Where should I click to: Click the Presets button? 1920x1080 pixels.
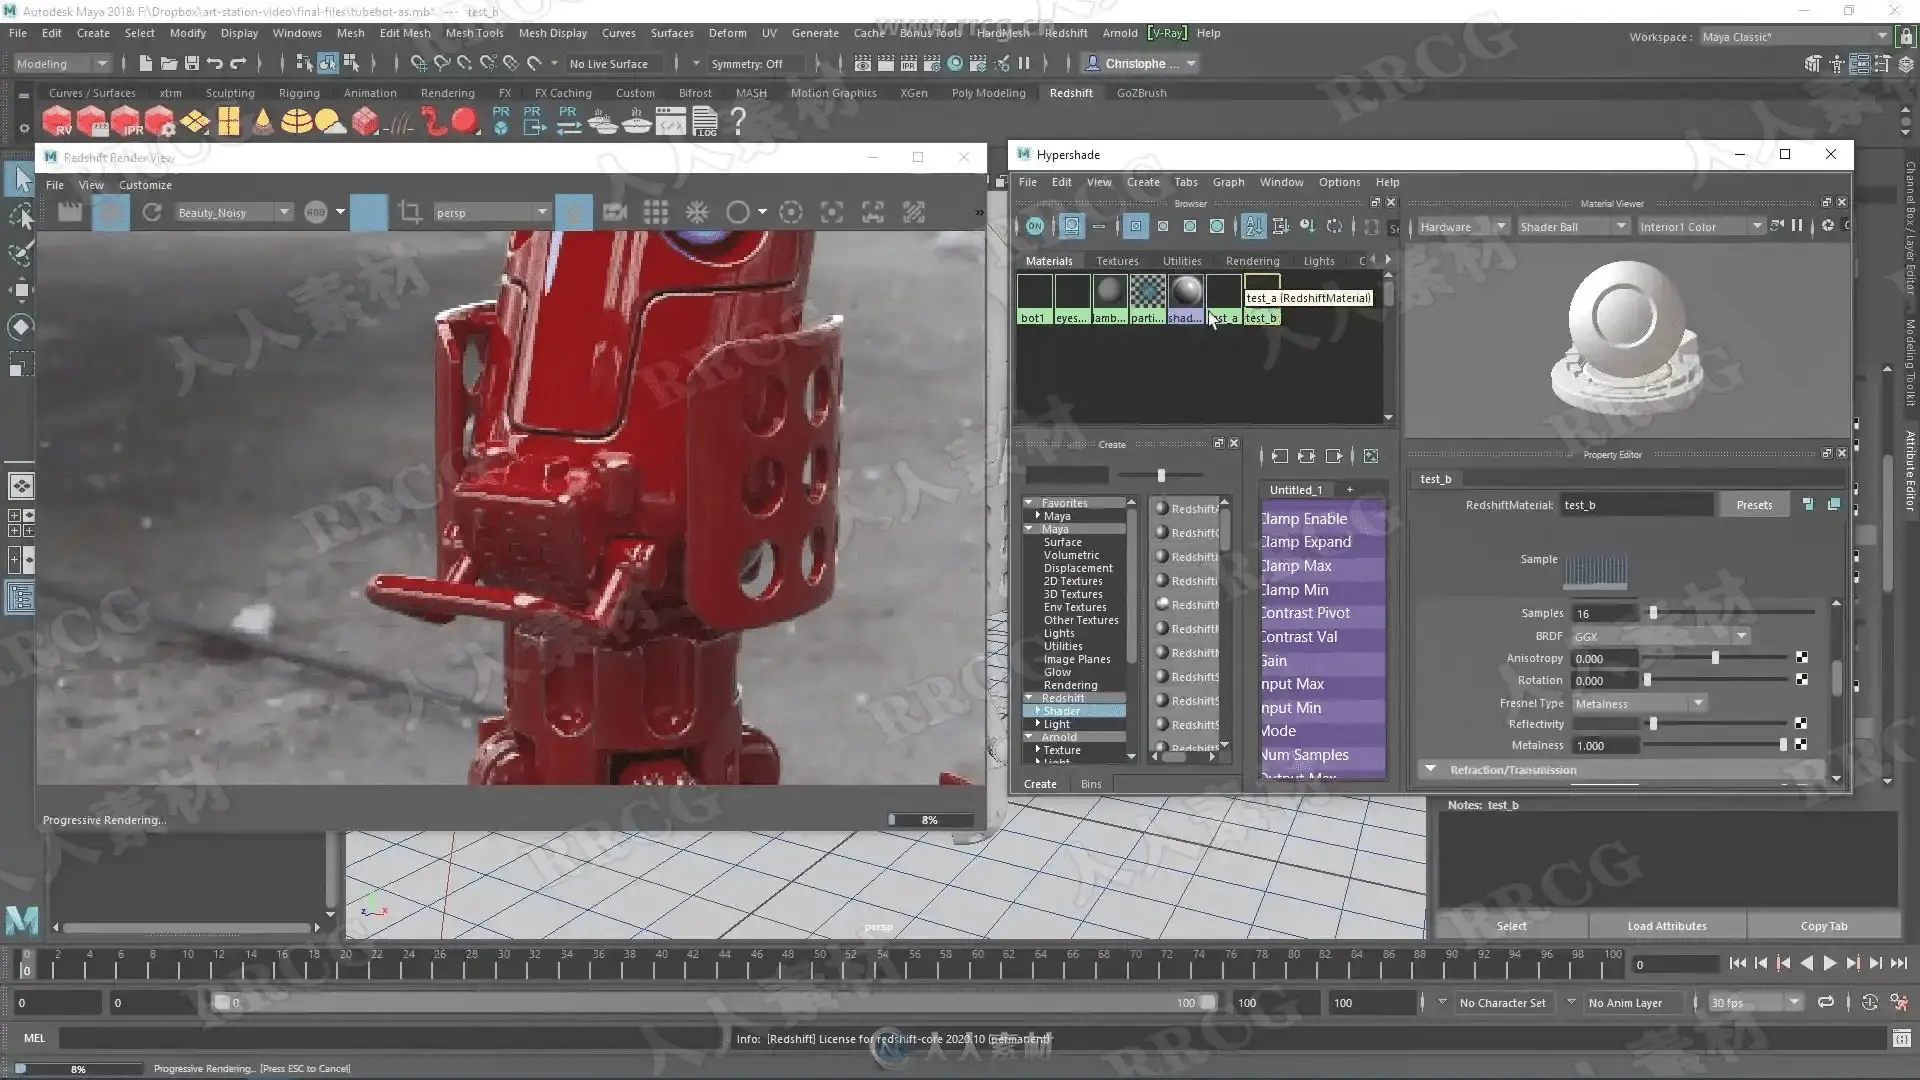1754,505
